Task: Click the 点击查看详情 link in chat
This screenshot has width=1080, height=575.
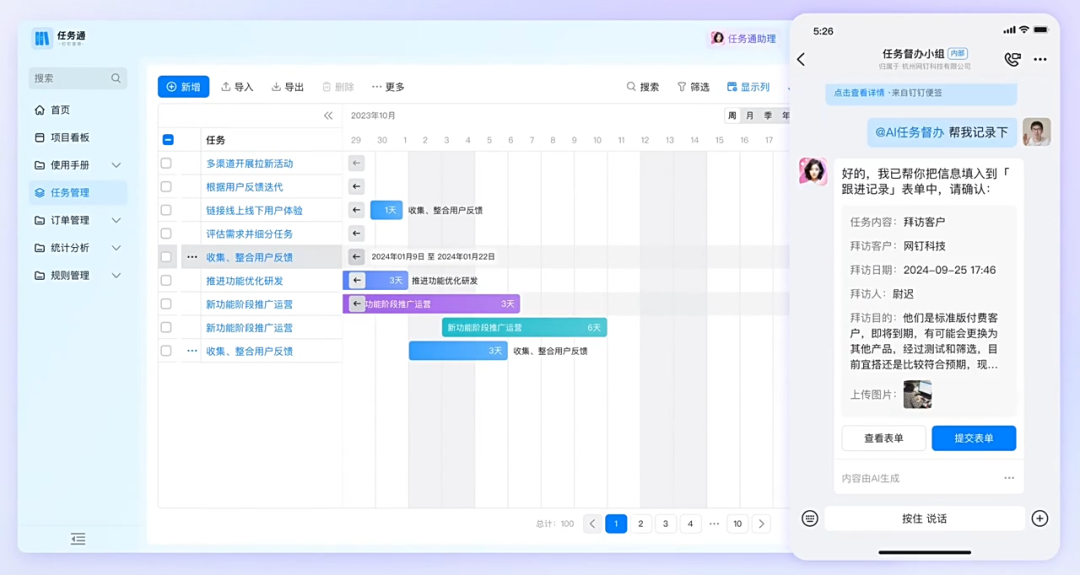Action: coord(858,92)
